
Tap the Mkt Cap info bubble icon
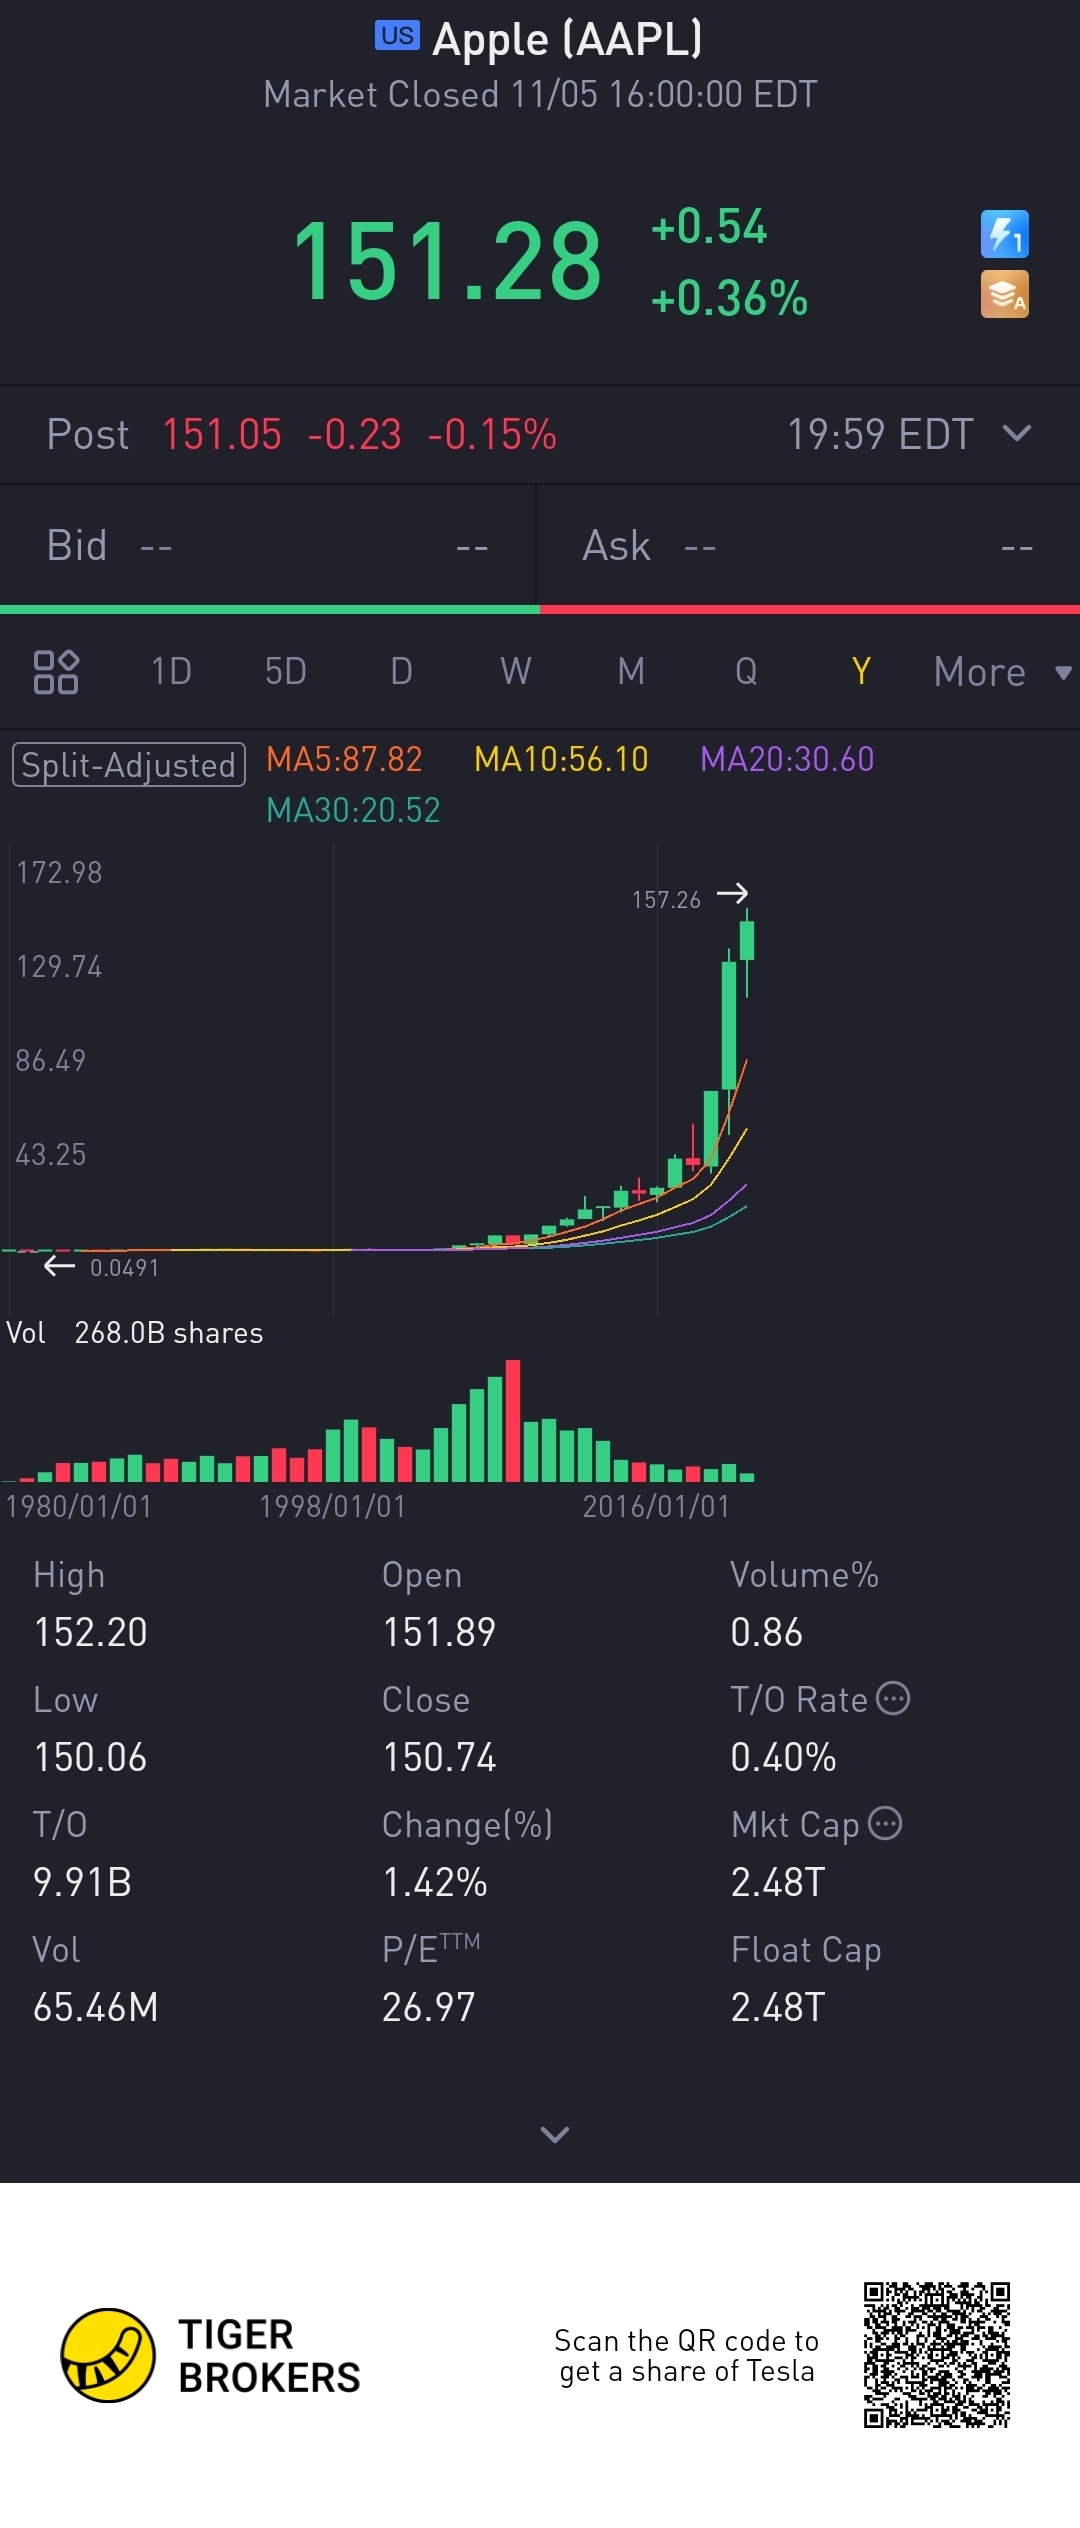(x=885, y=1823)
